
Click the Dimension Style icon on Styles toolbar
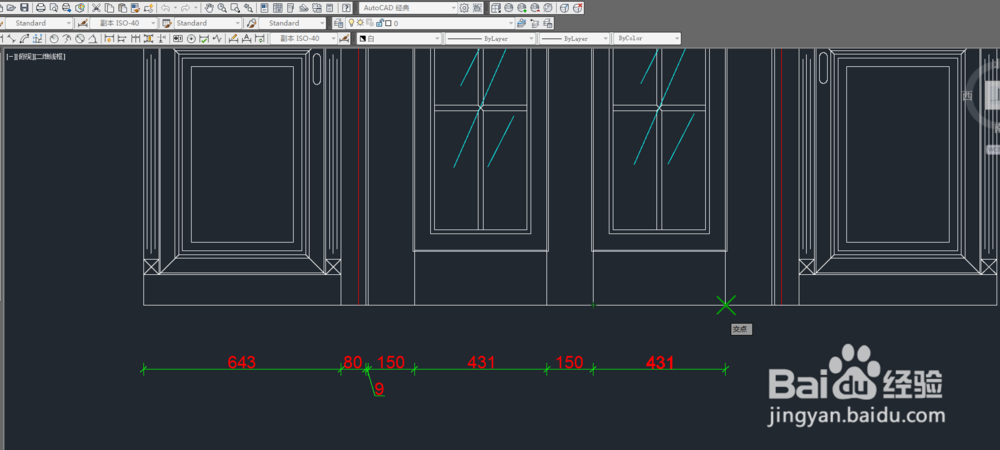tap(82, 23)
